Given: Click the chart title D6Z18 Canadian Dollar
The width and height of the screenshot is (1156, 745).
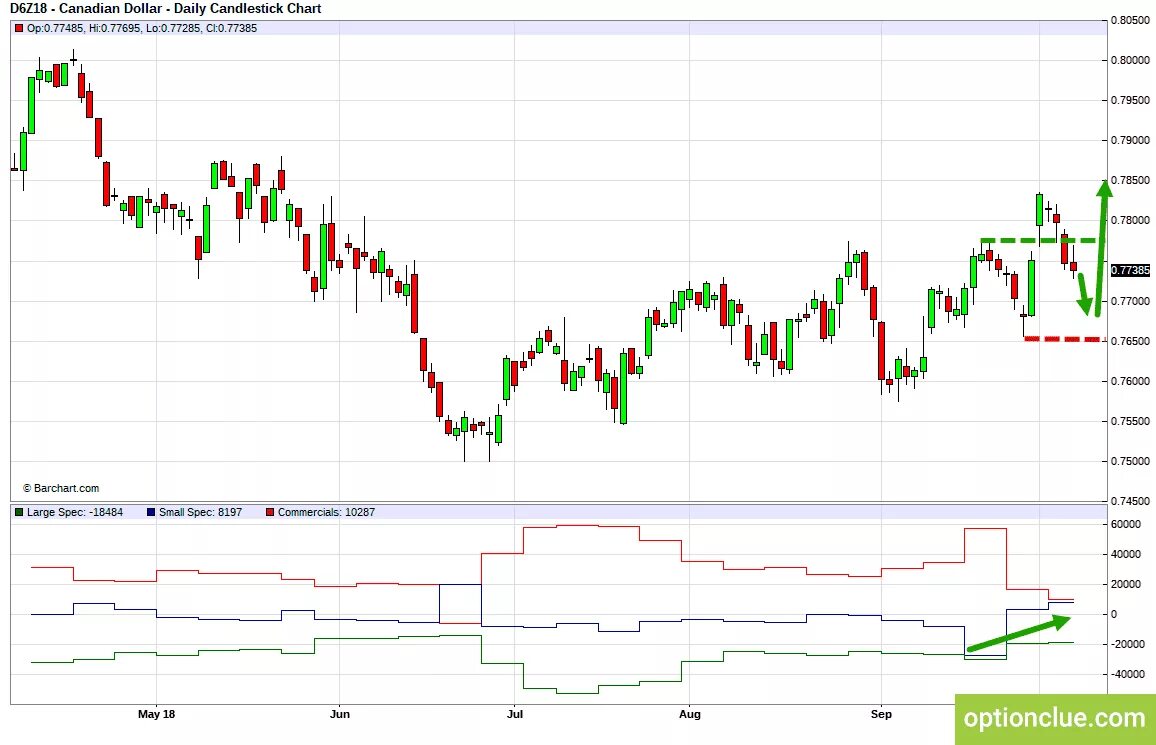Looking at the screenshot, I should 165,9.
